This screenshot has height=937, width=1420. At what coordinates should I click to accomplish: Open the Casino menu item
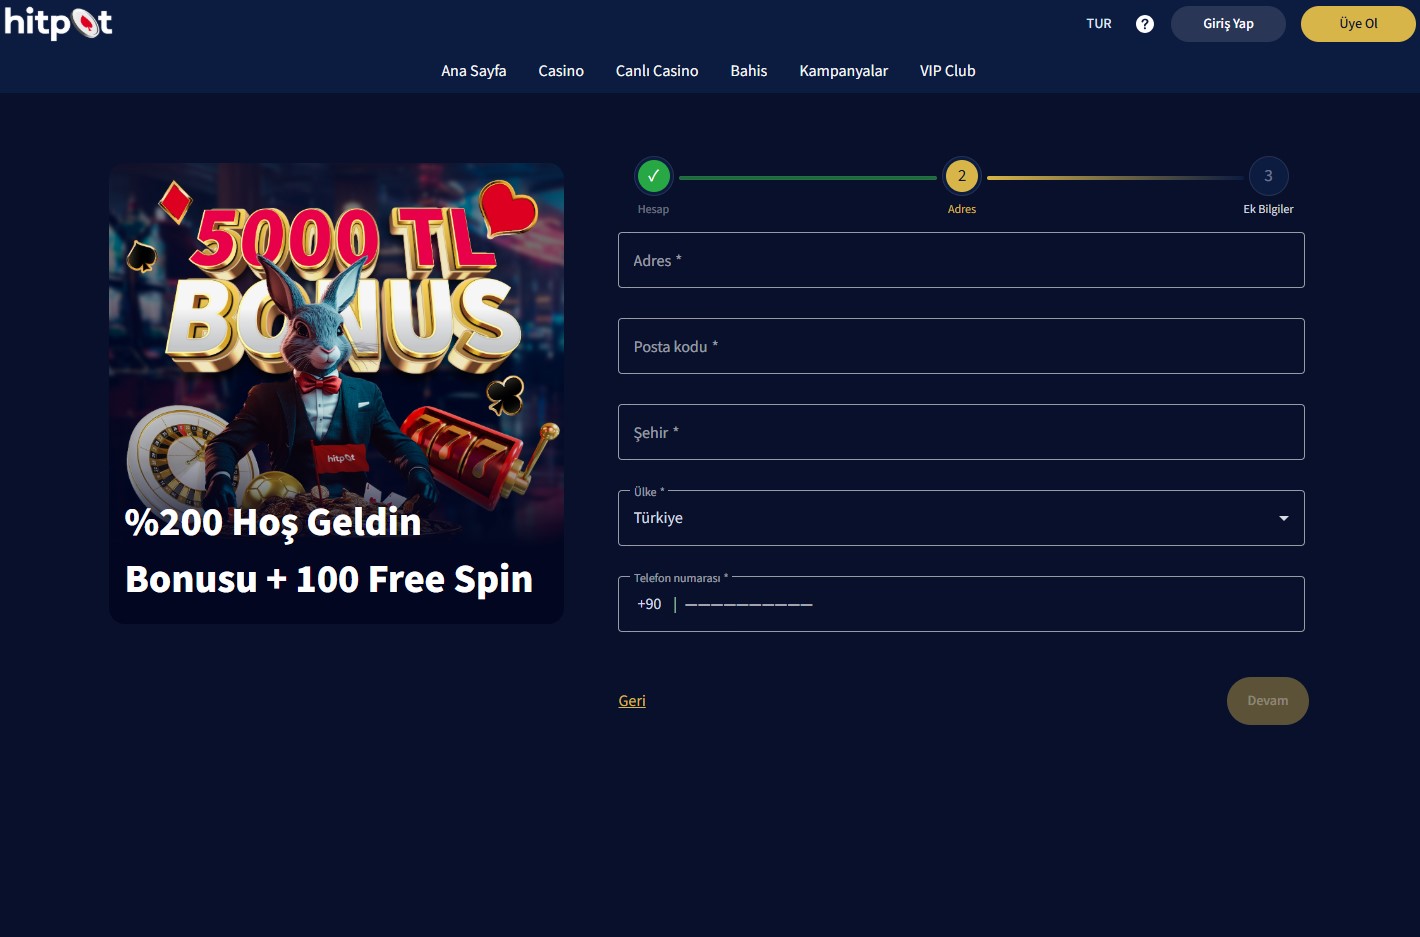[561, 71]
